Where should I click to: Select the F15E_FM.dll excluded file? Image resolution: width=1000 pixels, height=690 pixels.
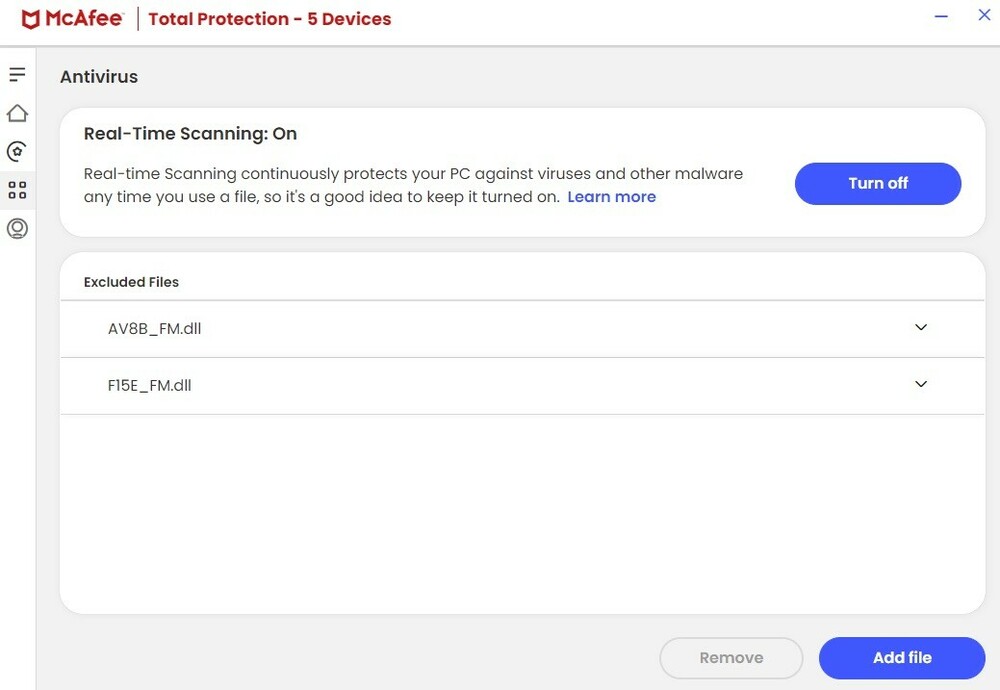(150, 385)
